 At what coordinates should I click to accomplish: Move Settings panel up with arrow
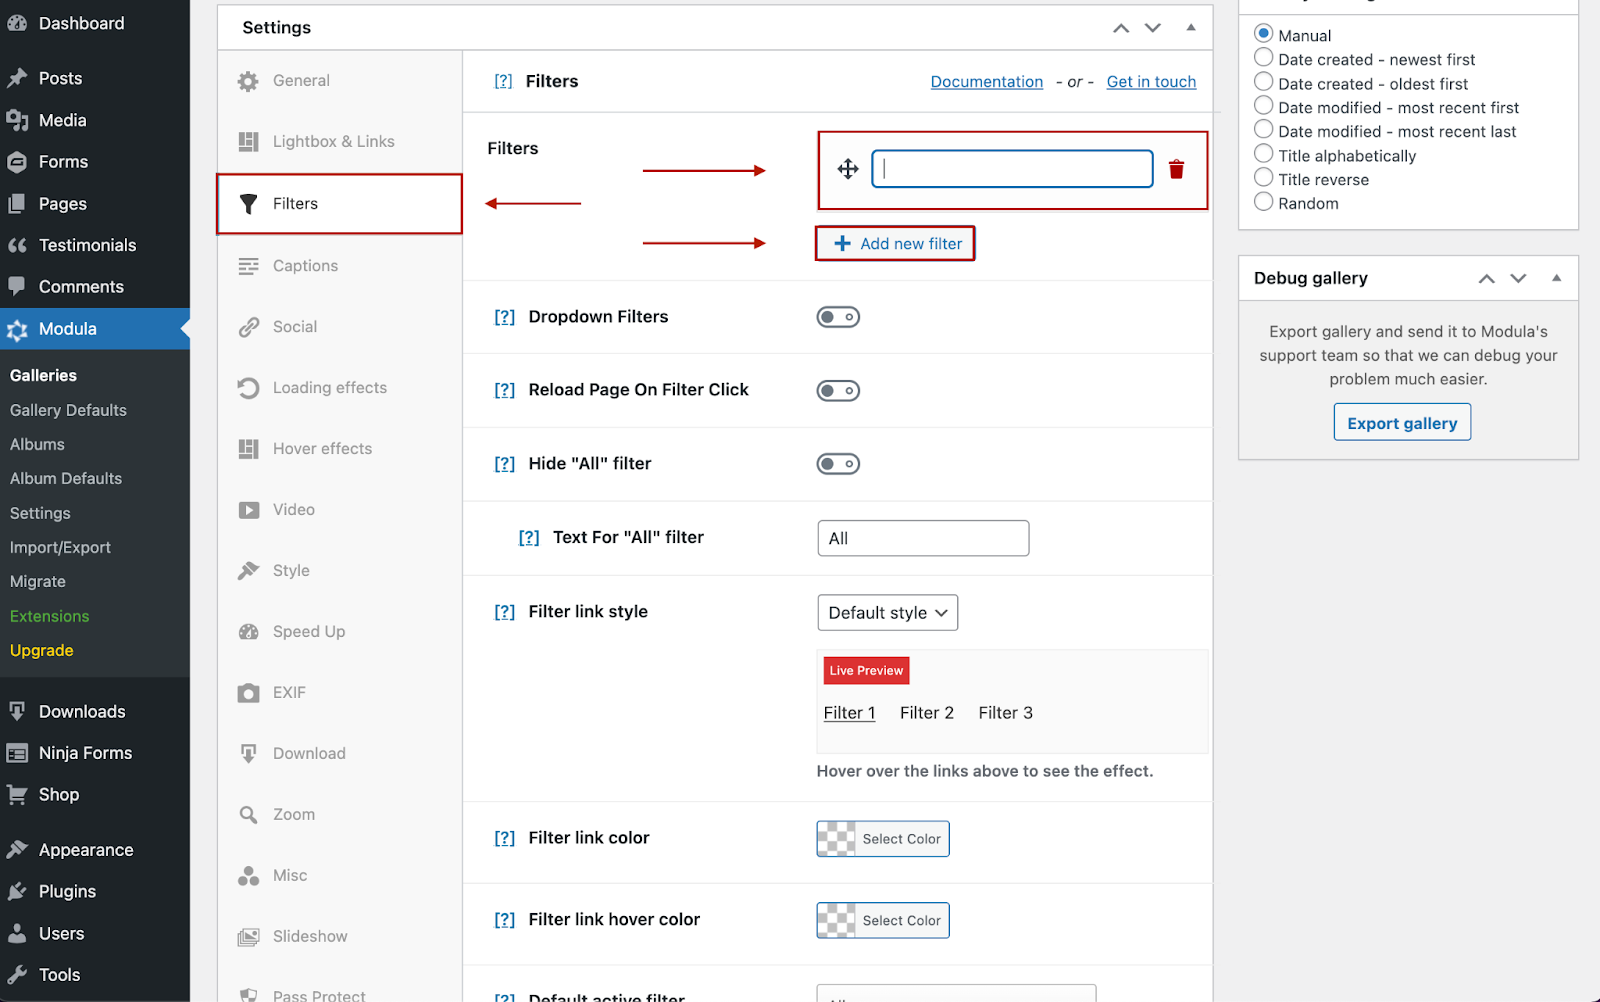click(x=1121, y=28)
